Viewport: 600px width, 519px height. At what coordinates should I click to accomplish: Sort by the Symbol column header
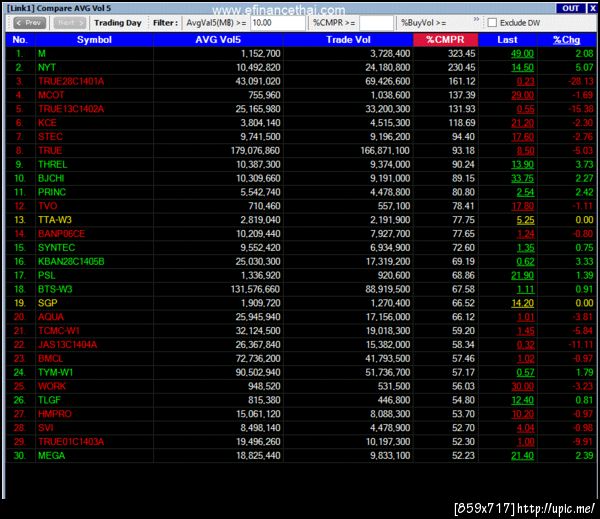pyautogui.click(x=94, y=40)
